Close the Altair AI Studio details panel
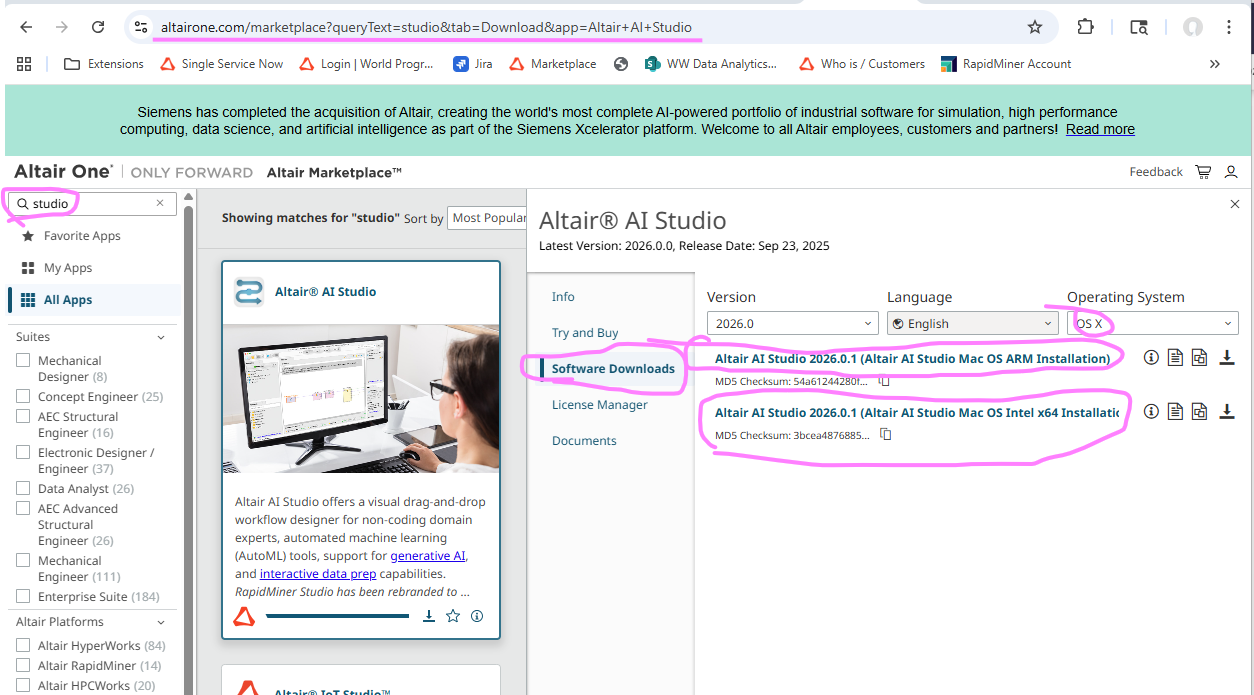Image resolution: width=1254 pixels, height=695 pixels. point(1234,204)
